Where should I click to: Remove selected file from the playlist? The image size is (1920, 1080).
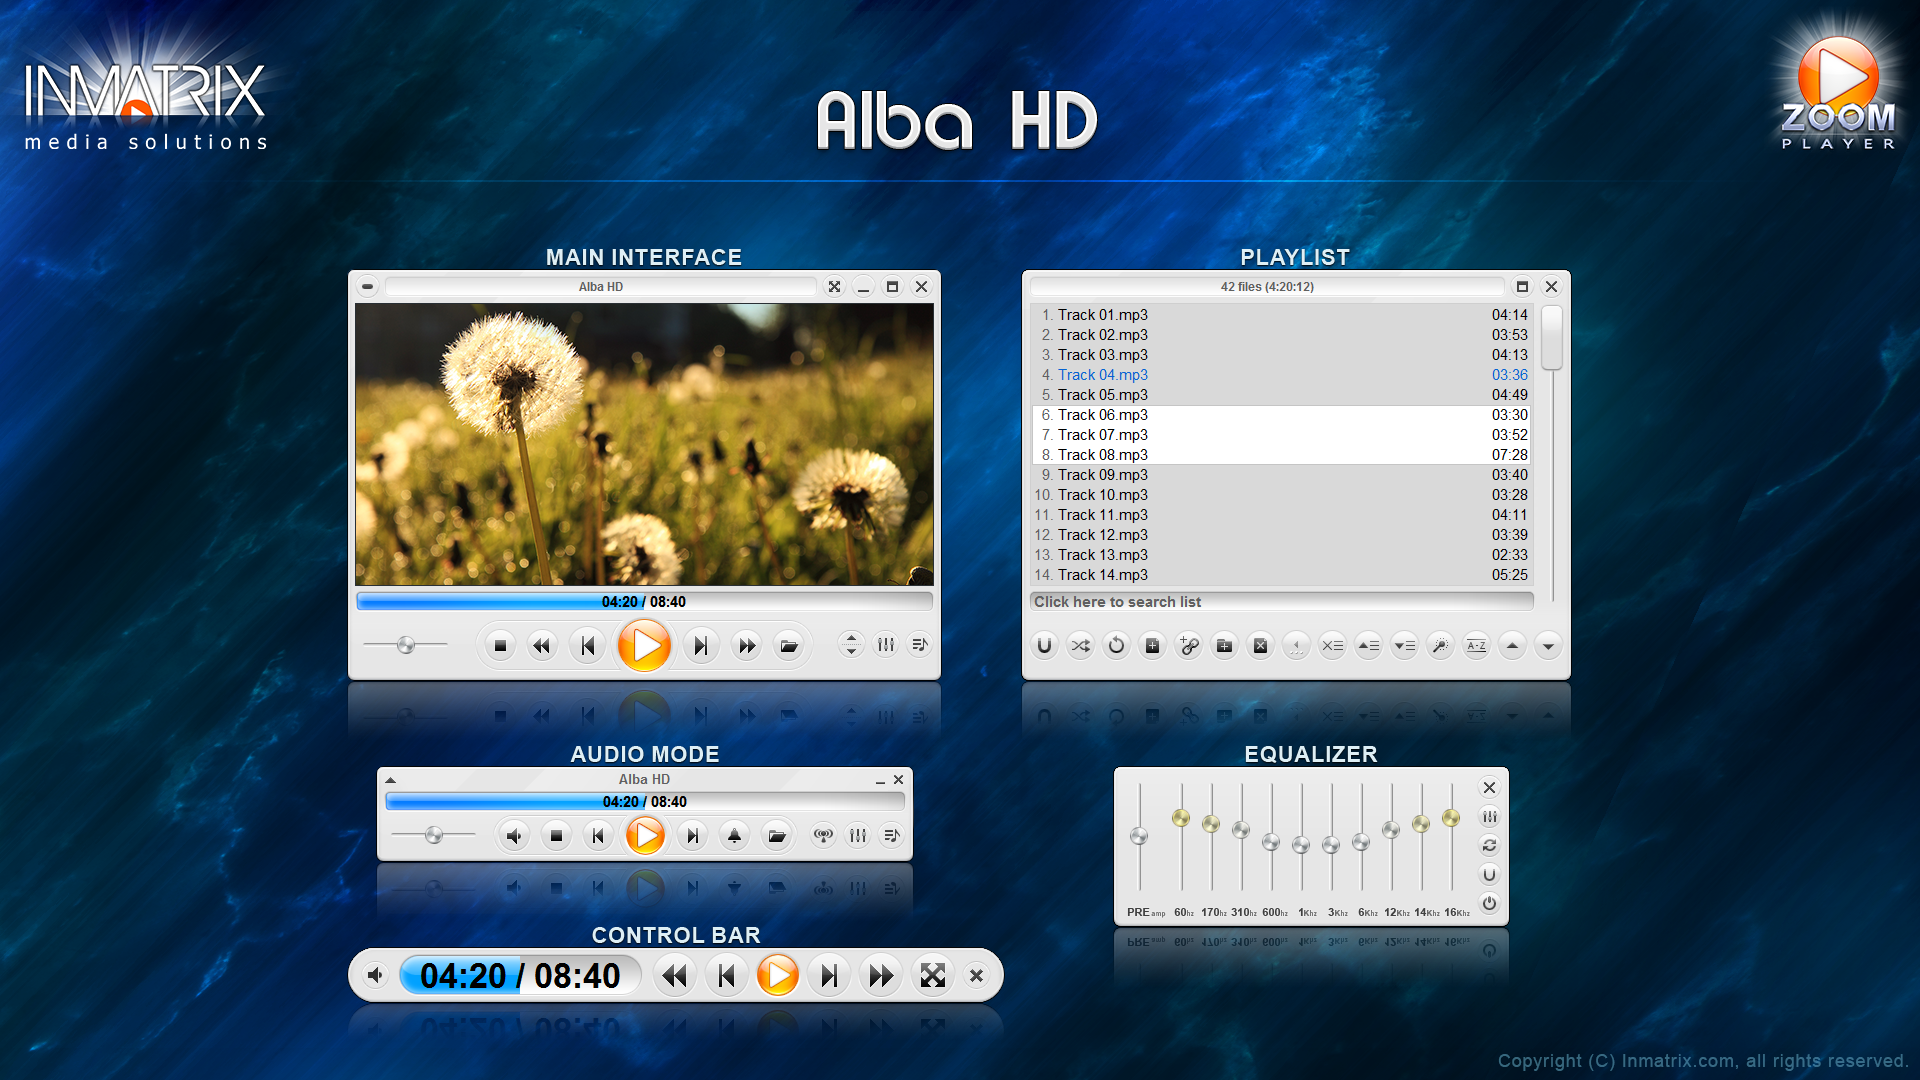(1260, 646)
